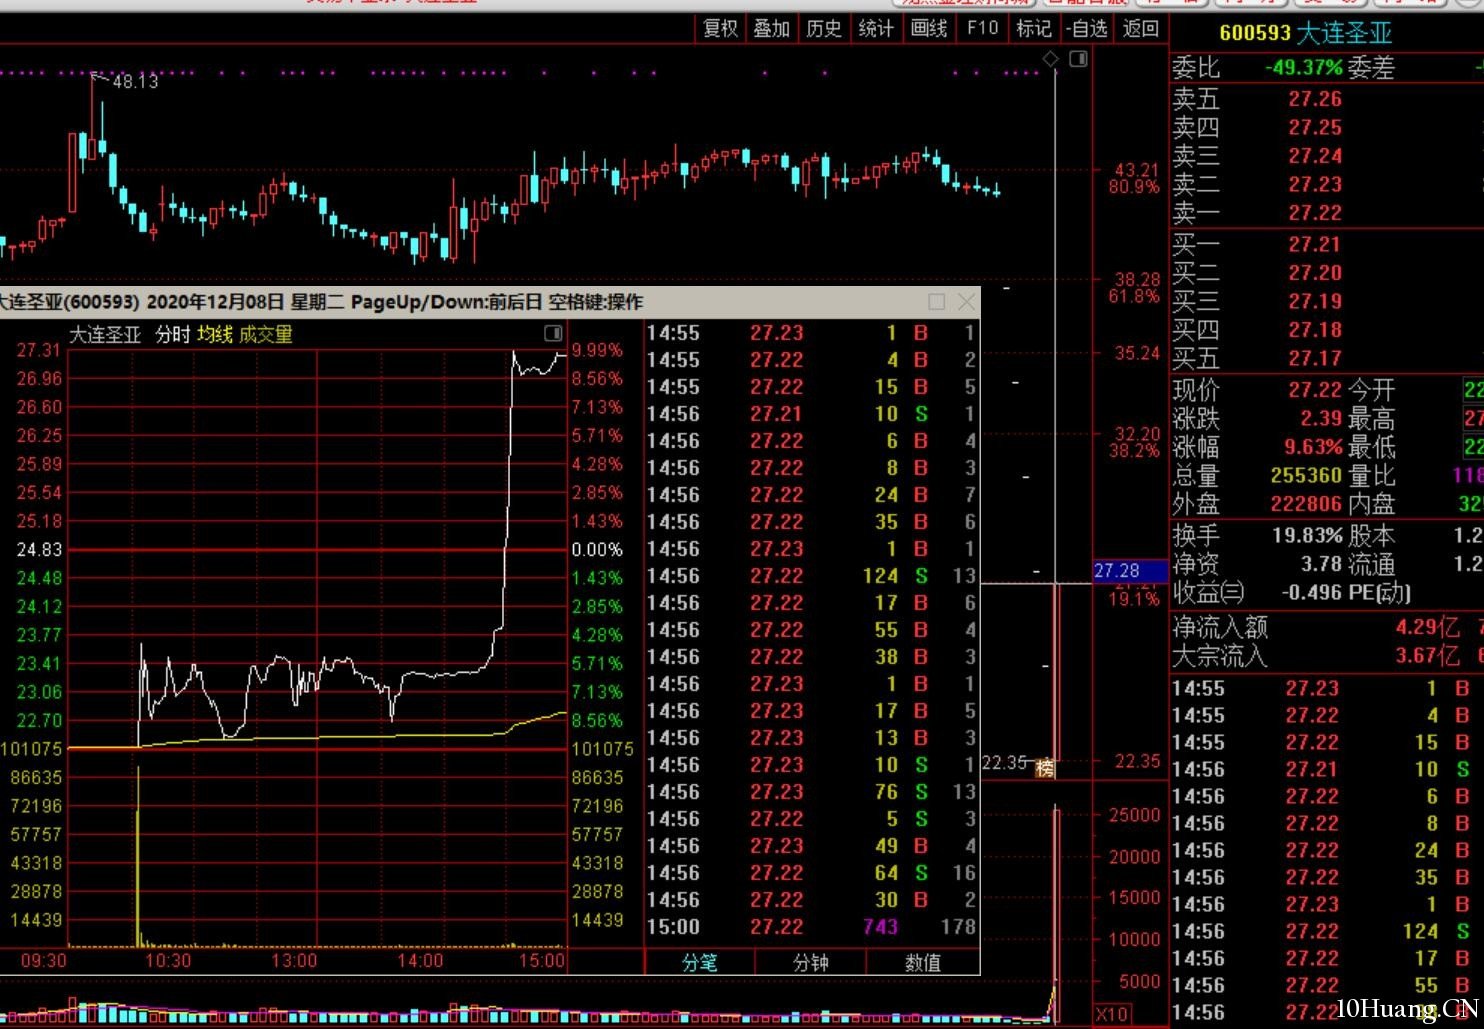Open the 叠加 overlay tool
Viewport: 1484px width, 1029px height.
[x=771, y=28]
